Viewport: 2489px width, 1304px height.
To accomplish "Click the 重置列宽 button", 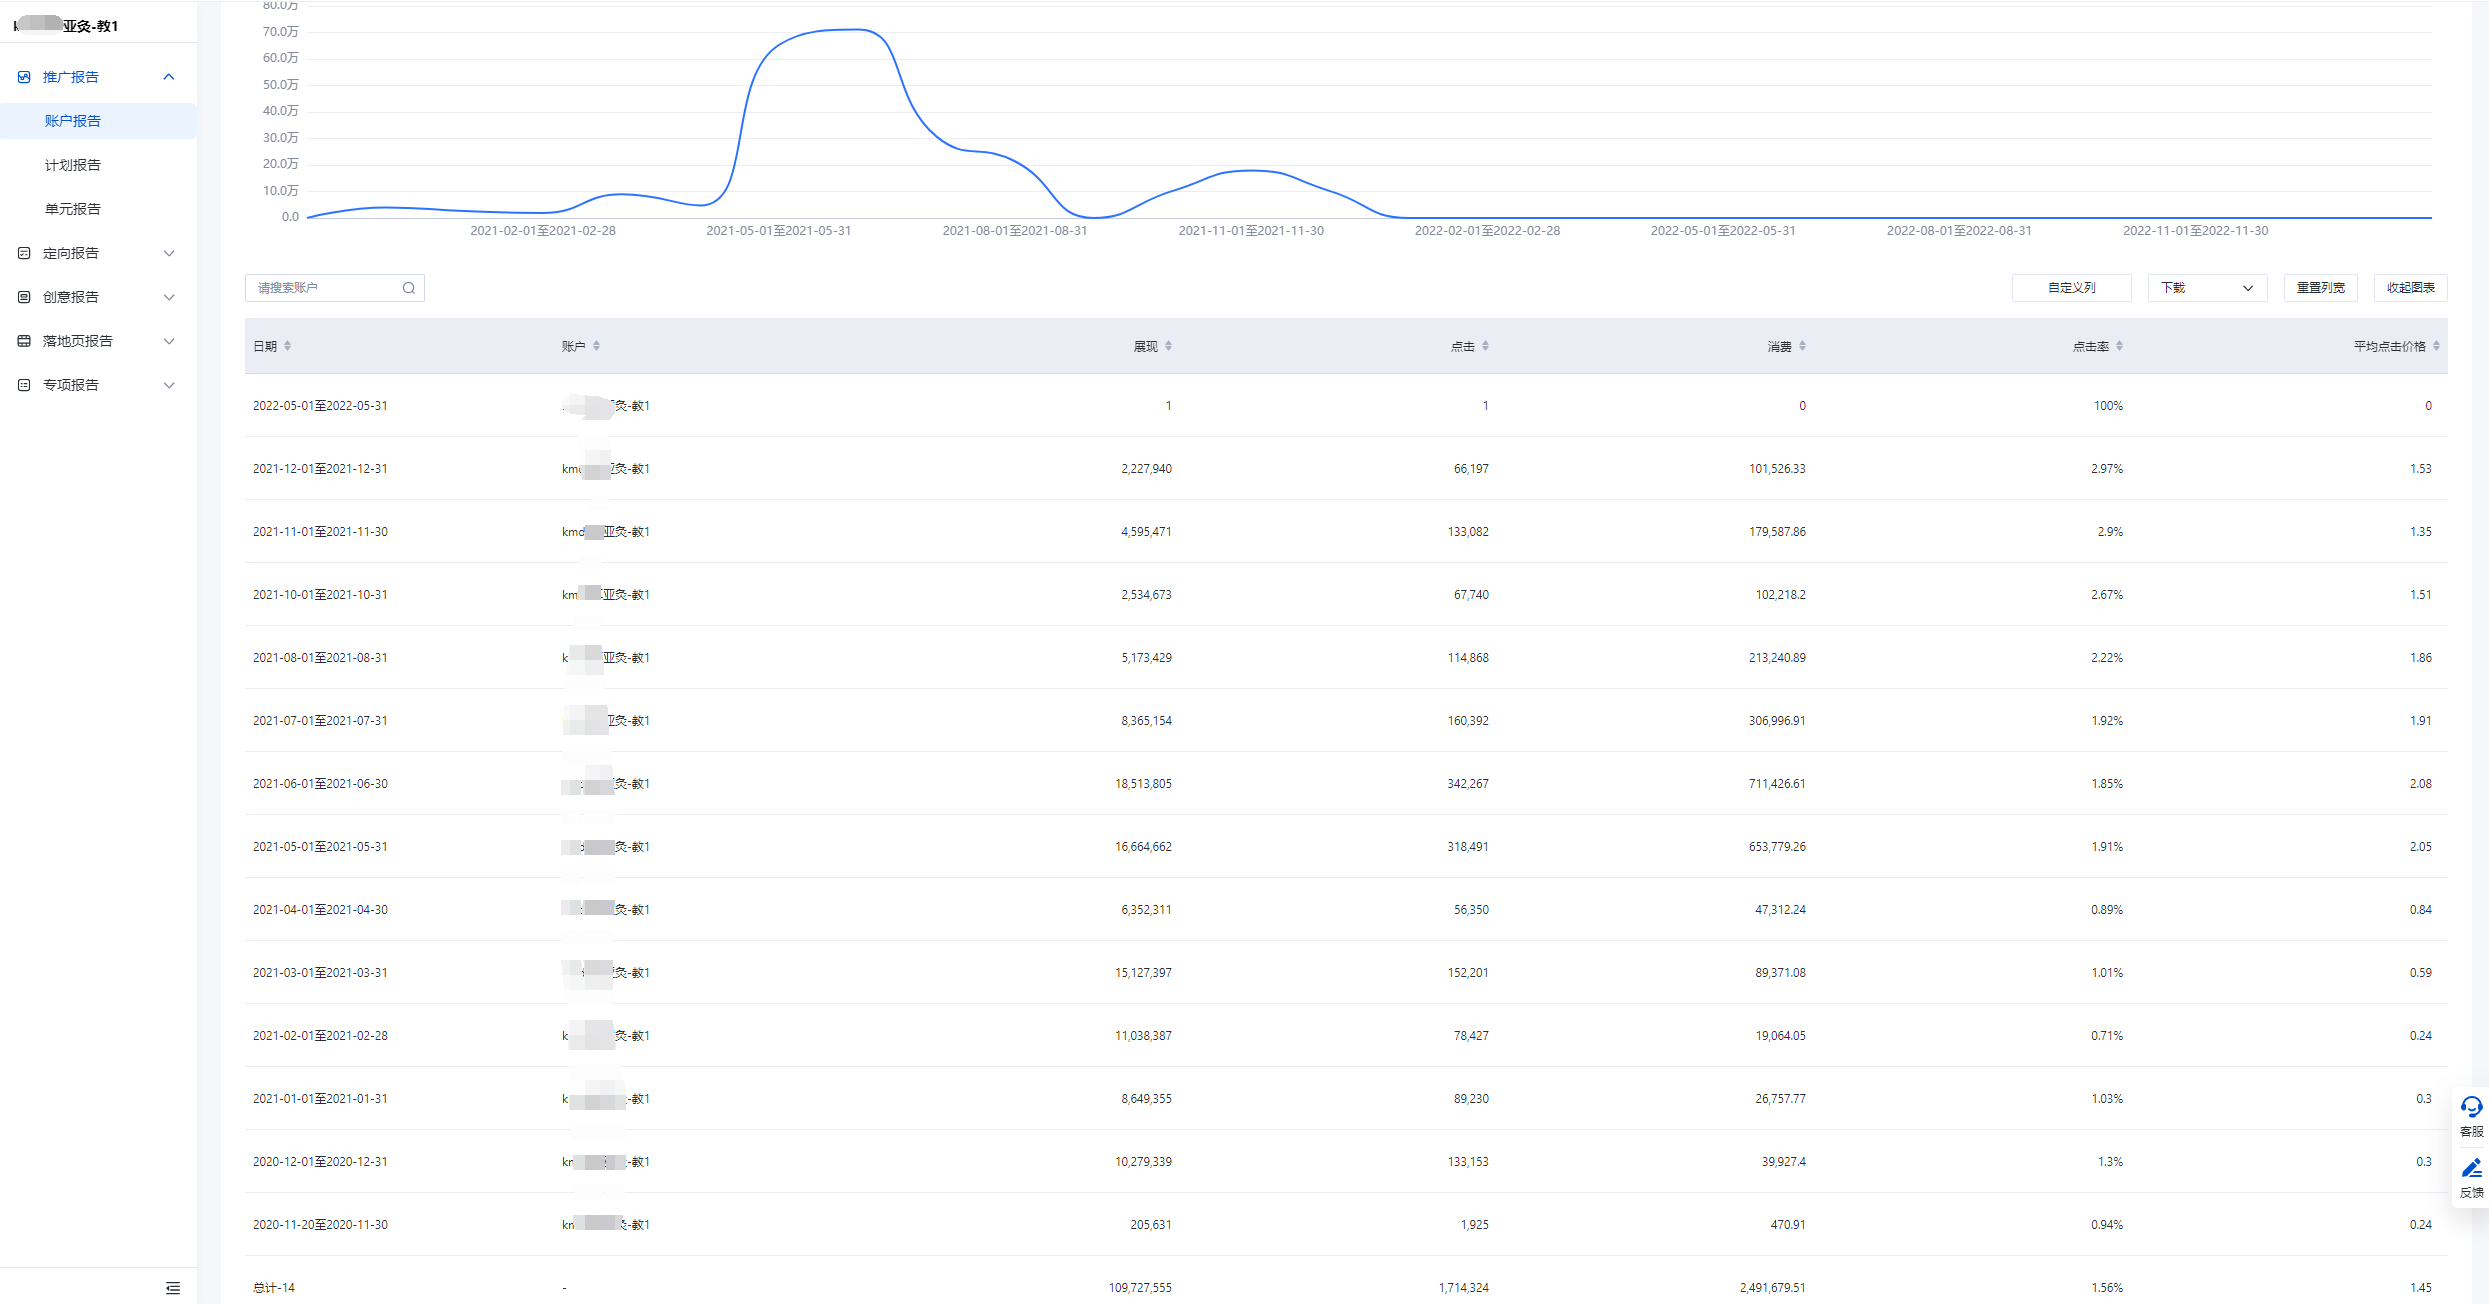I will pos(2320,288).
